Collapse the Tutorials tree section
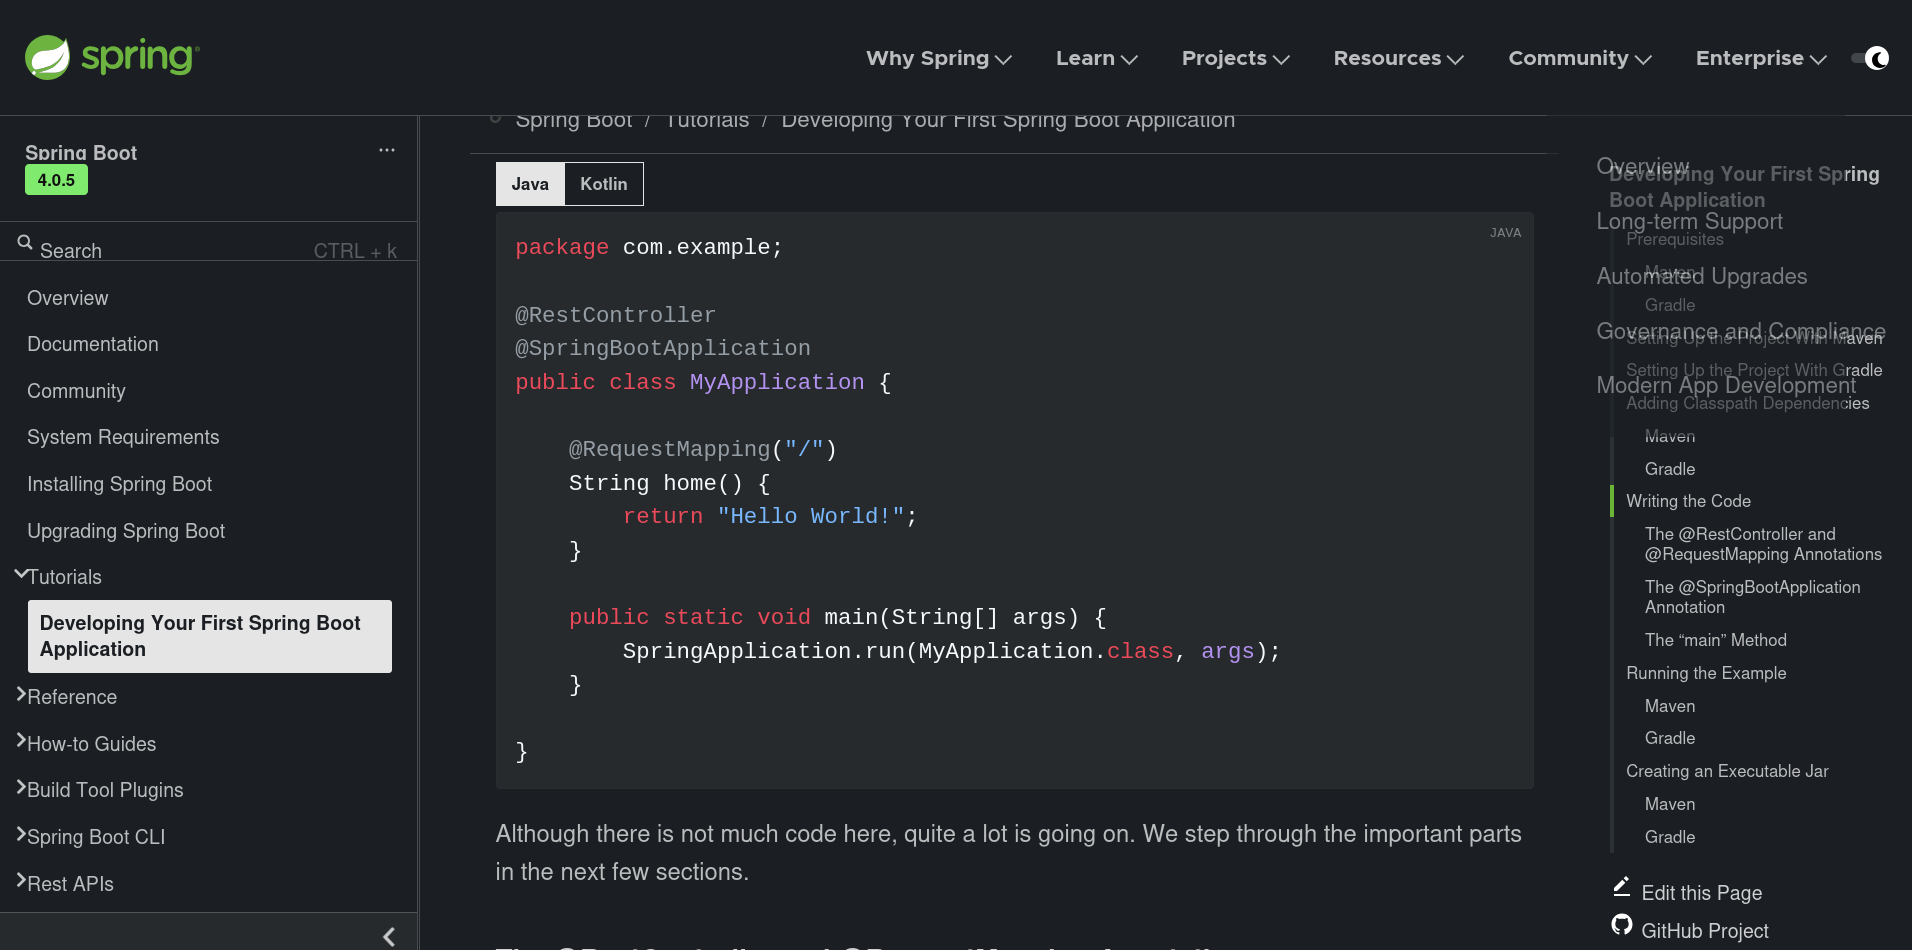Image resolution: width=1912 pixels, height=950 pixels. click(21, 575)
